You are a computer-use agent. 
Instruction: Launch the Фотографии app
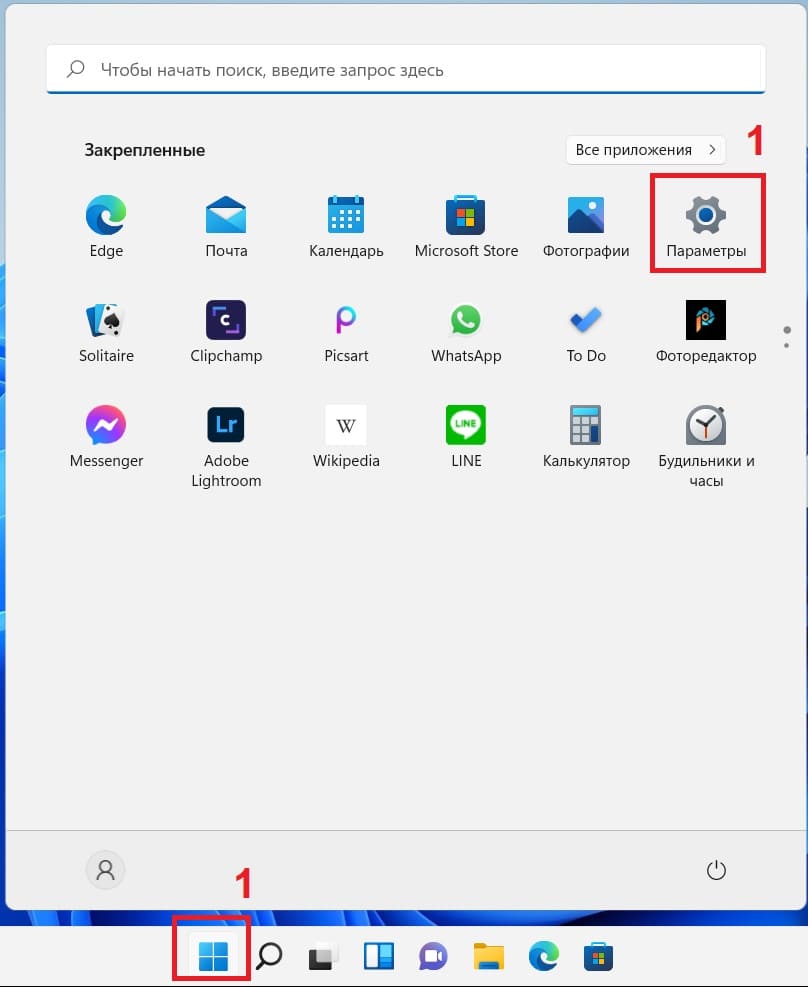click(586, 227)
